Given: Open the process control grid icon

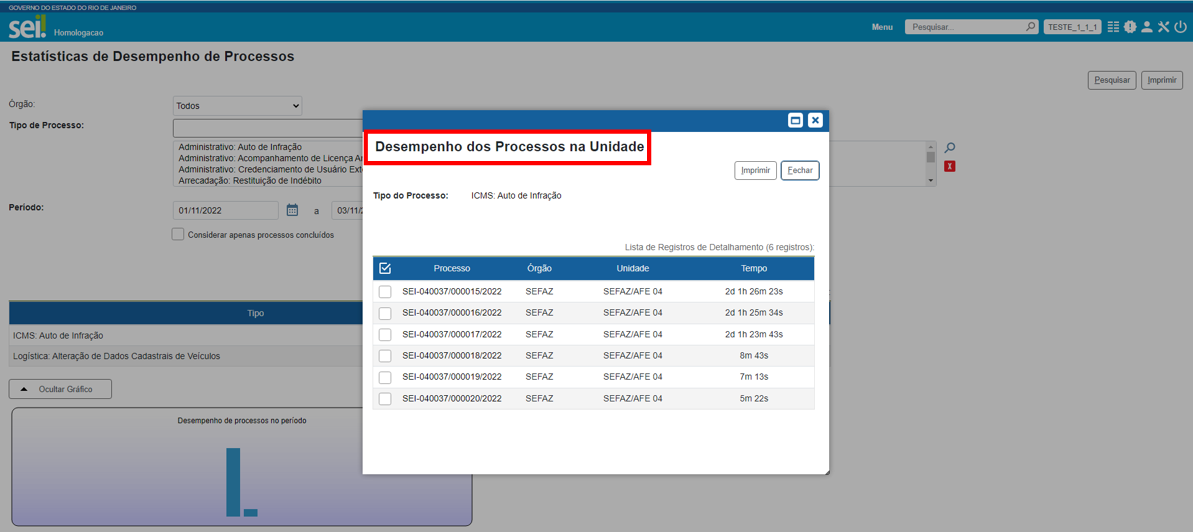Looking at the screenshot, I should tap(1113, 27).
